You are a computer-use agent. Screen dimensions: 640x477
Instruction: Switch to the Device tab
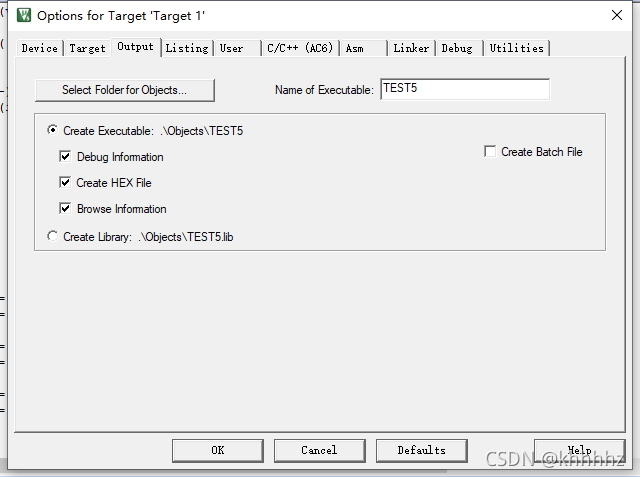click(x=40, y=48)
